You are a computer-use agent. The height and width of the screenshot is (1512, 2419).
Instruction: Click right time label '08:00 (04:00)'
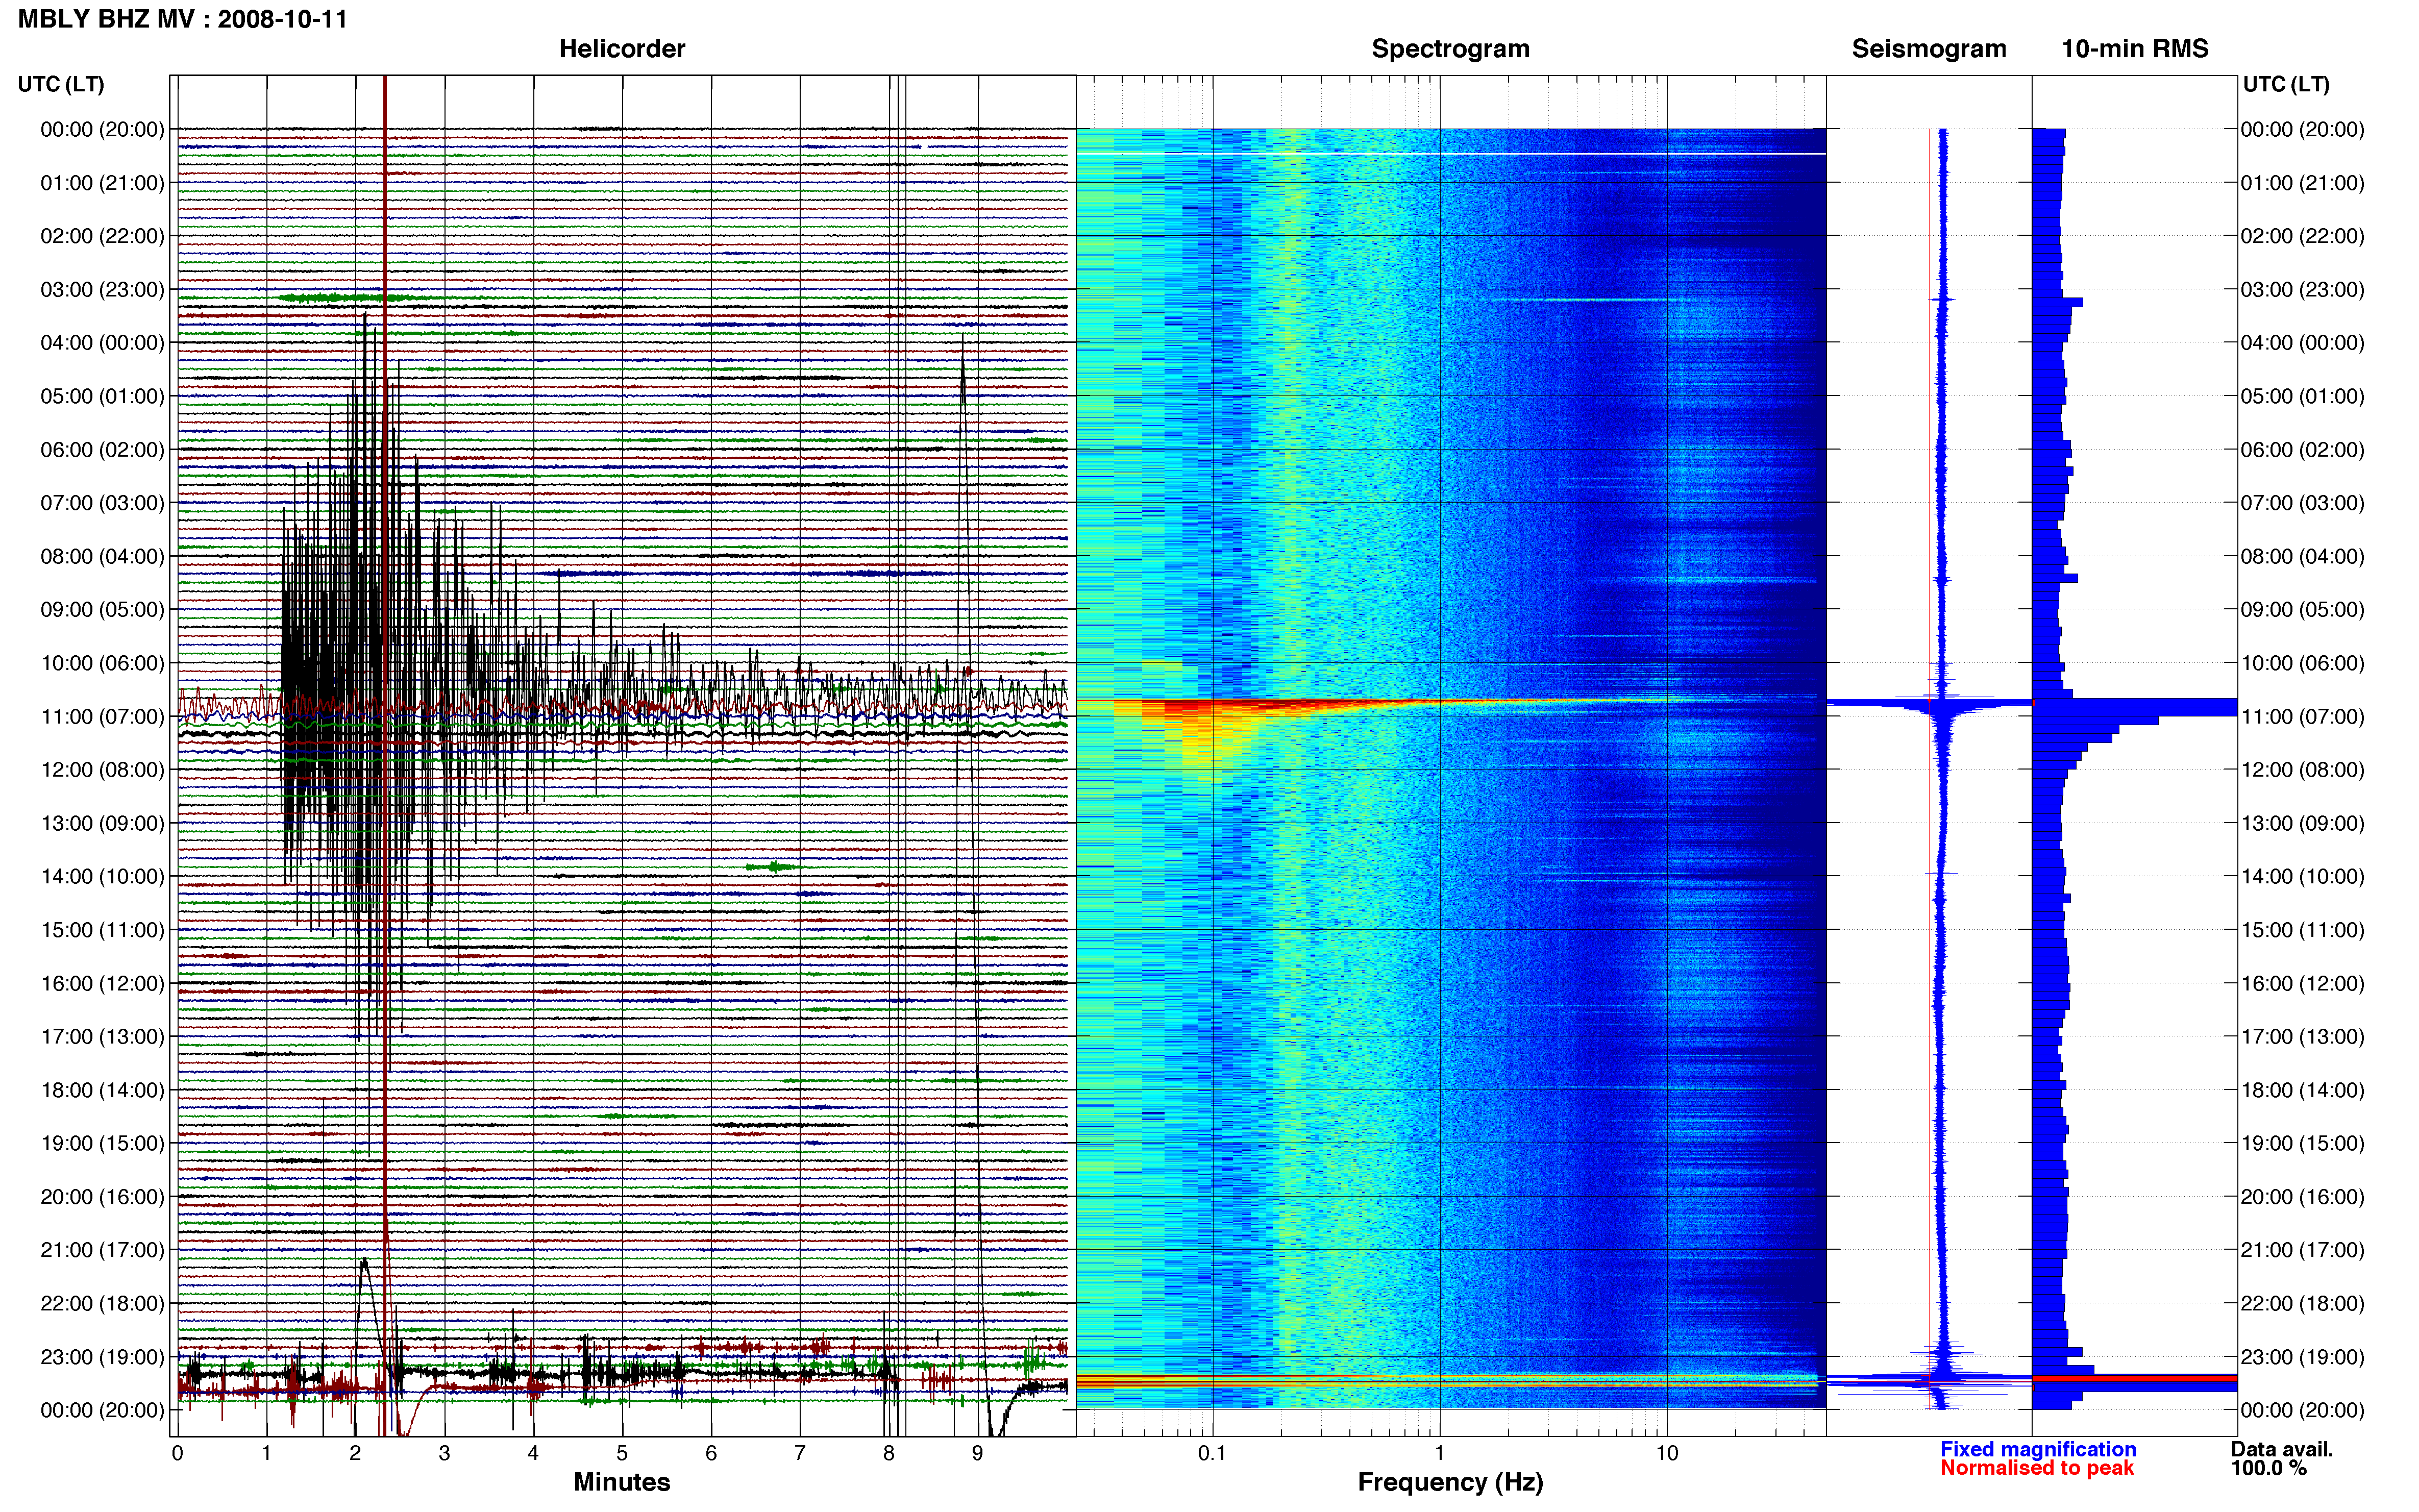[2302, 556]
